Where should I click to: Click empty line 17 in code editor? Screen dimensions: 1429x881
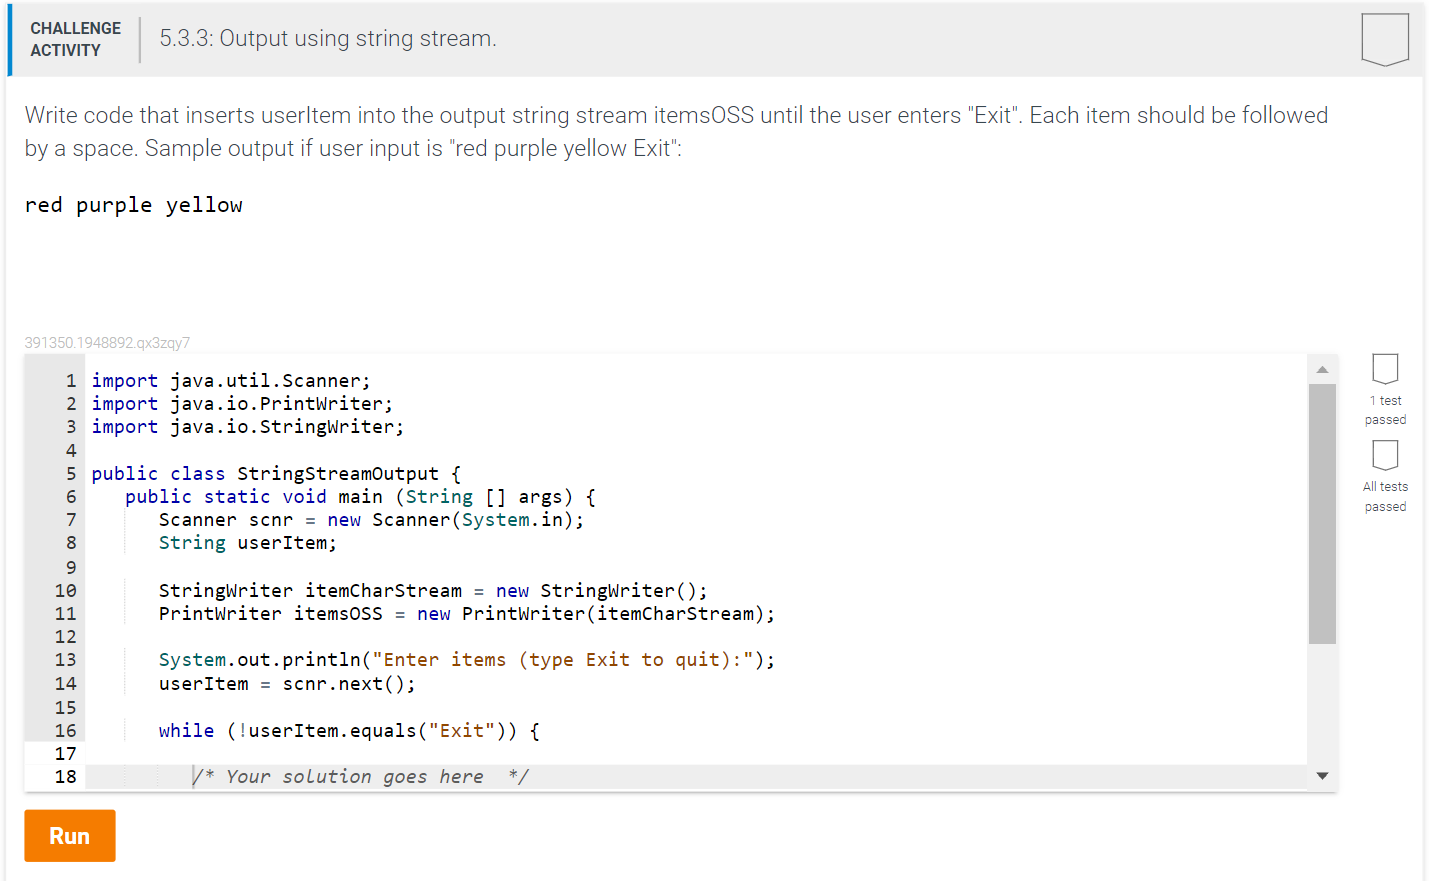[695, 753]
